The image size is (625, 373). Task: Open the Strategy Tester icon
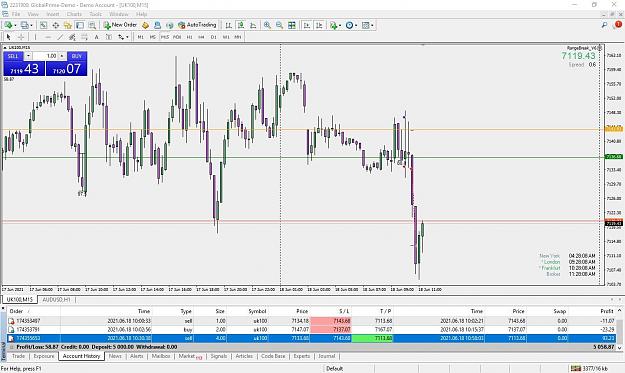92,25
